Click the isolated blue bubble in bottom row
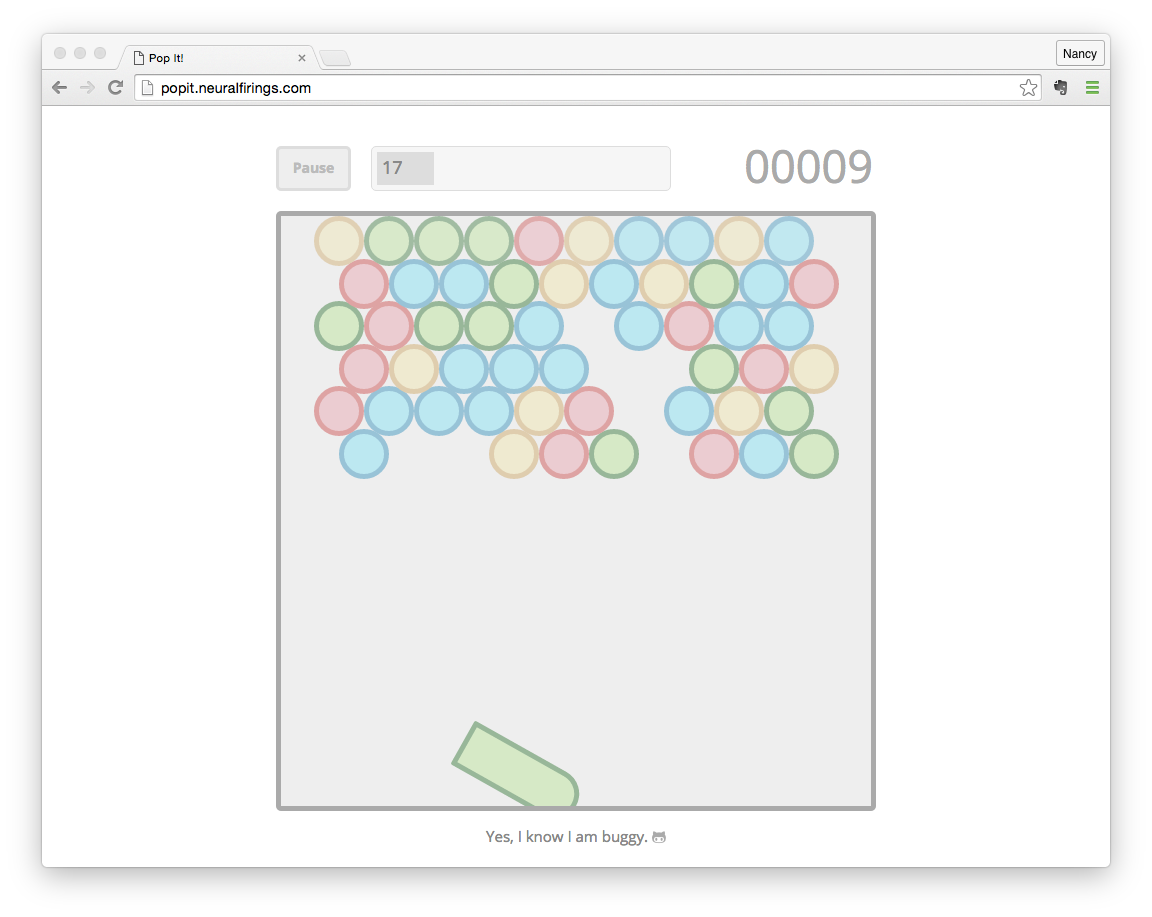 (x=364, y=454)
